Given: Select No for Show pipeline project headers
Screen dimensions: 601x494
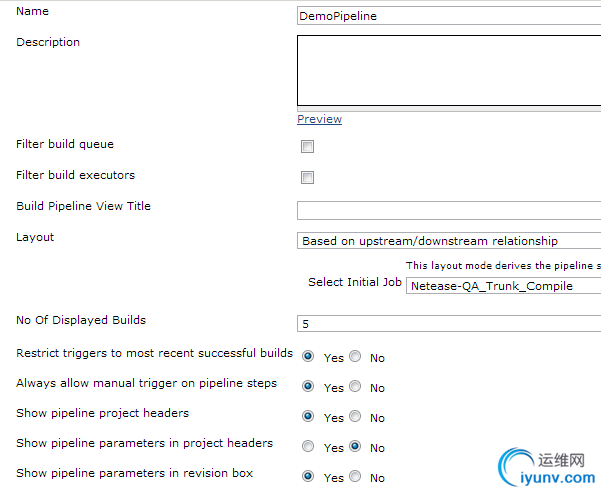Looking at the screenshot, I should pyautogui.click(x=355, y=416).
